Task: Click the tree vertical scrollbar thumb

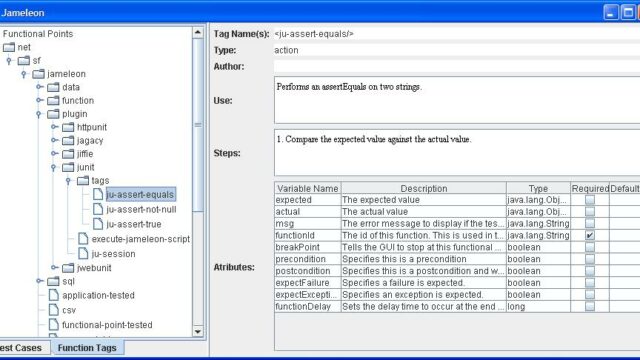Action: [198, 125]
